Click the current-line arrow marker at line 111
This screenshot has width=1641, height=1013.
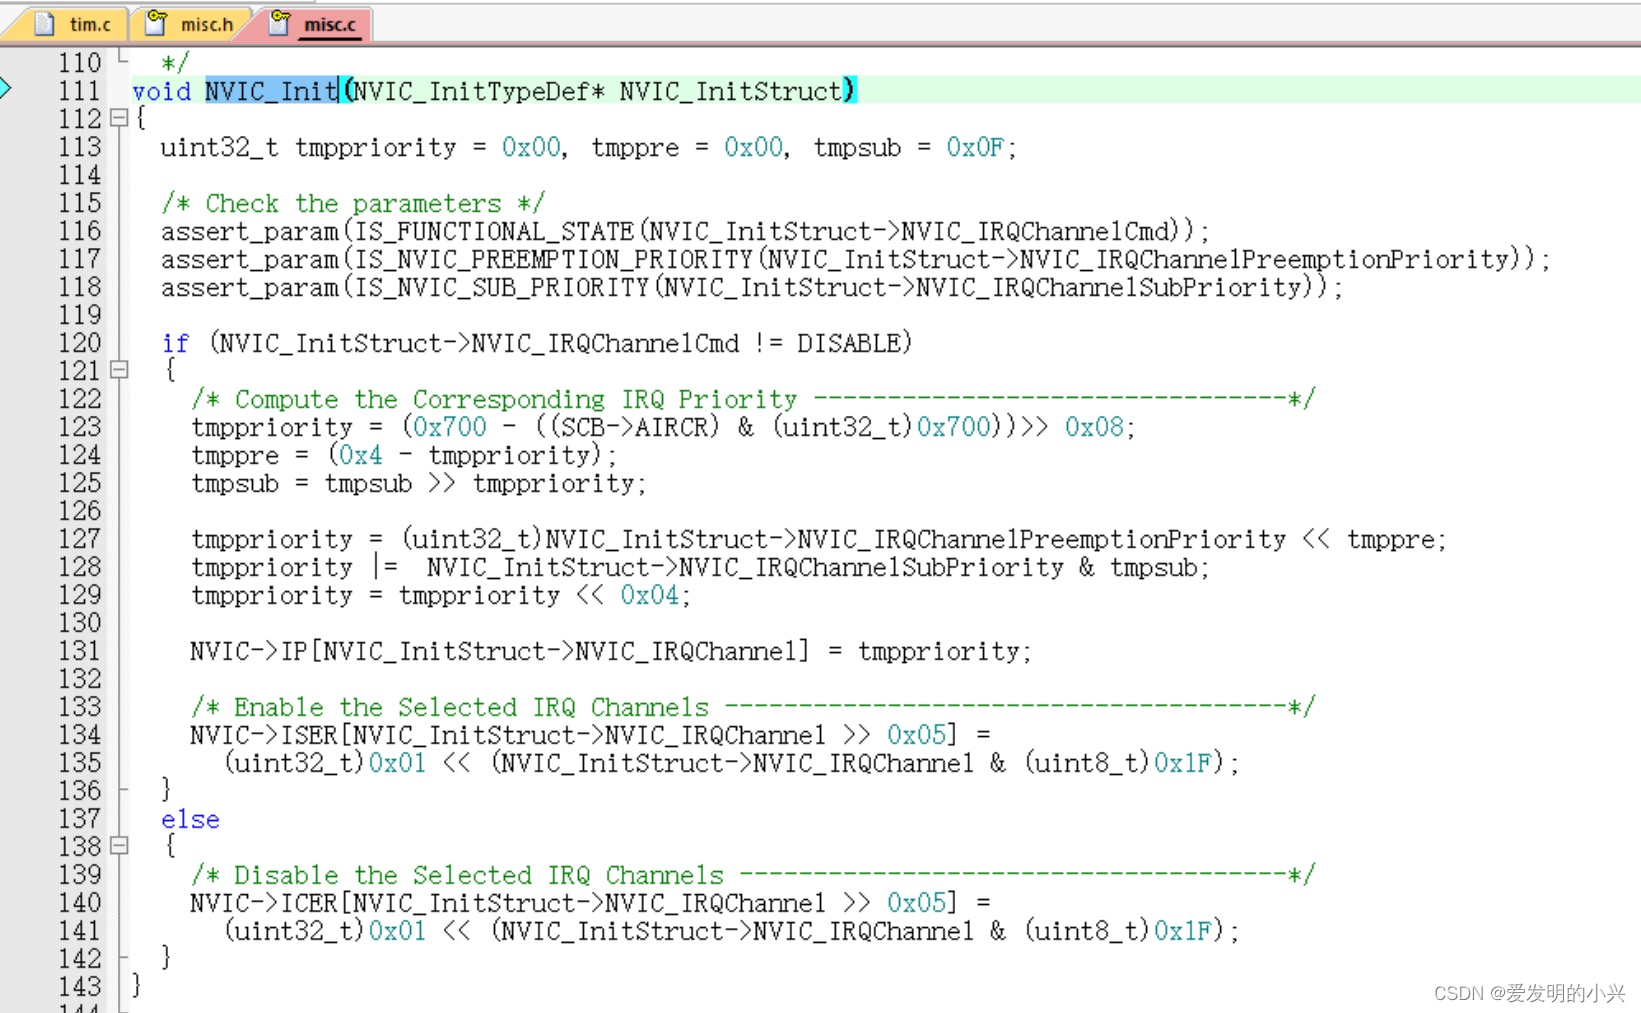tap(6, 89)
